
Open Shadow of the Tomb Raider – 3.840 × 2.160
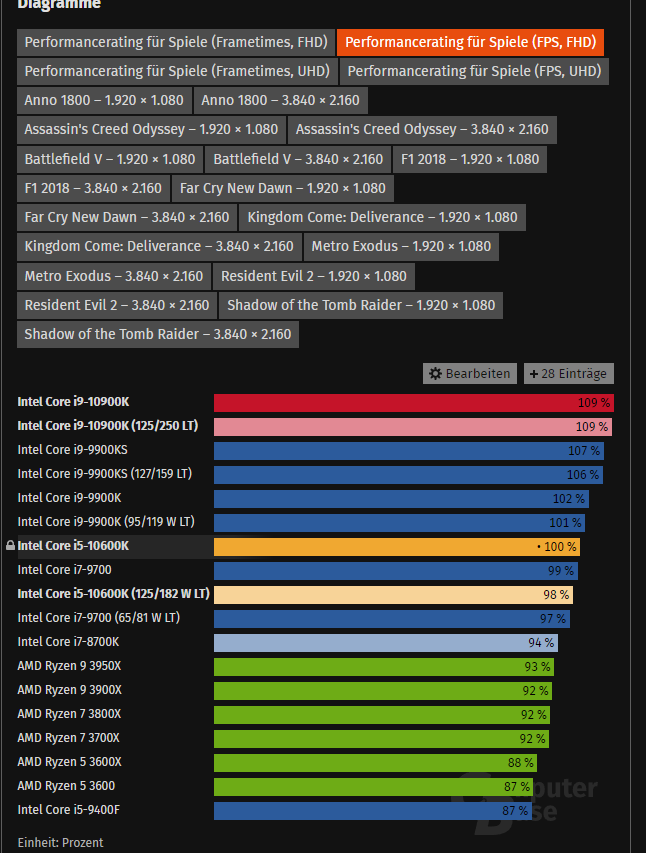(158, 335)
